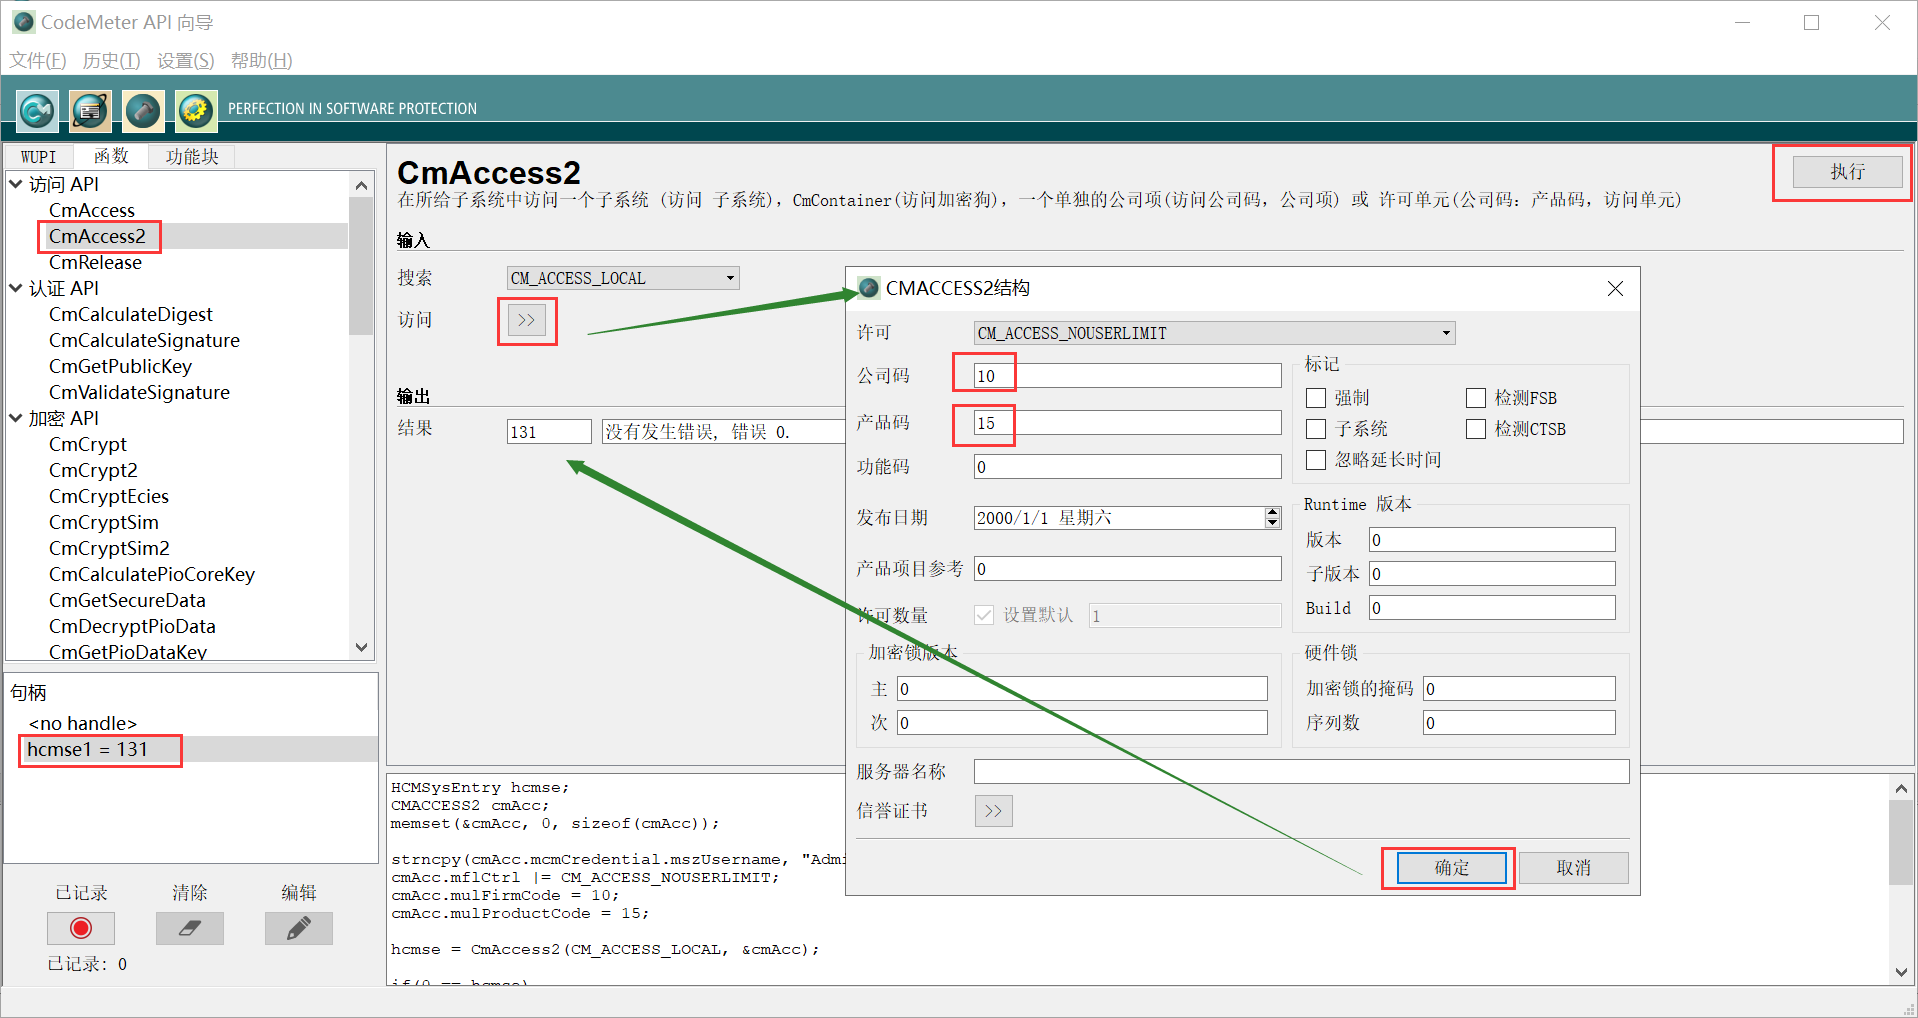Select CmValidateSignature in the tree

(139, 392)
